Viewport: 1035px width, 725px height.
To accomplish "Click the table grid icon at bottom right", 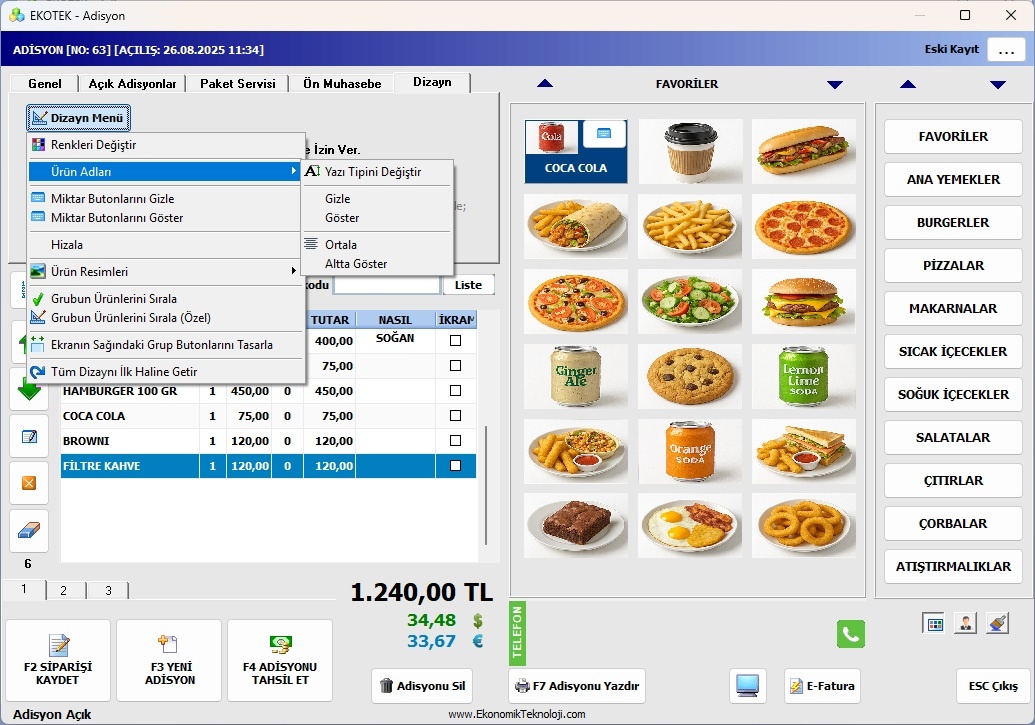I will pos(935,623).
